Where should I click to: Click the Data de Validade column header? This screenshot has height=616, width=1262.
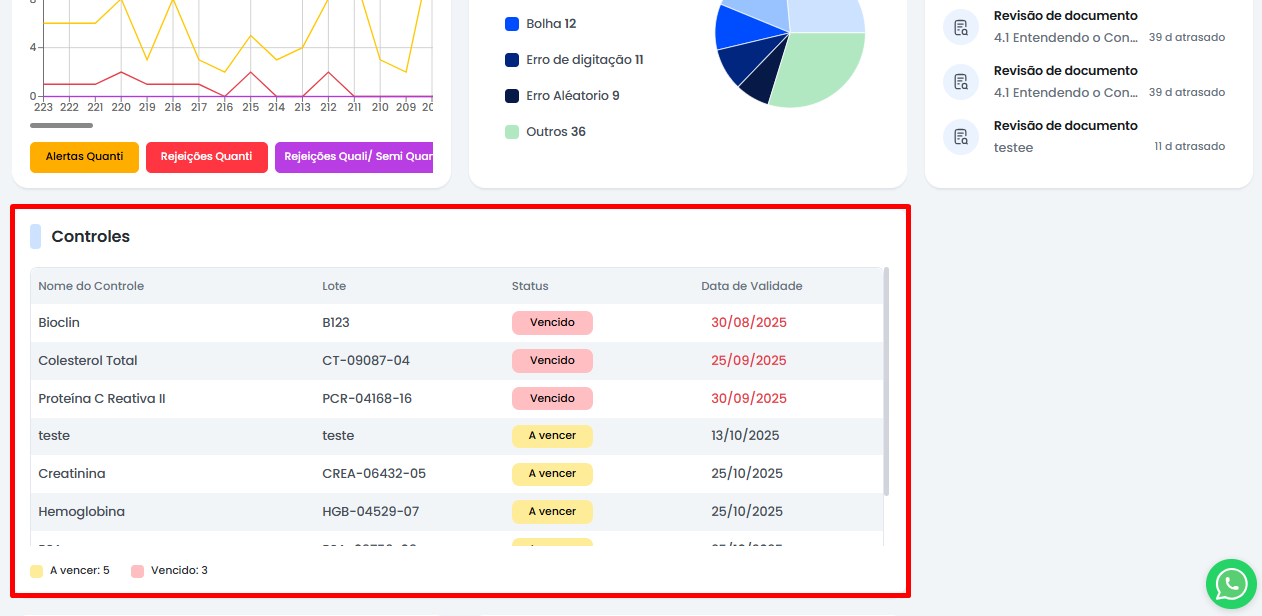751,286
